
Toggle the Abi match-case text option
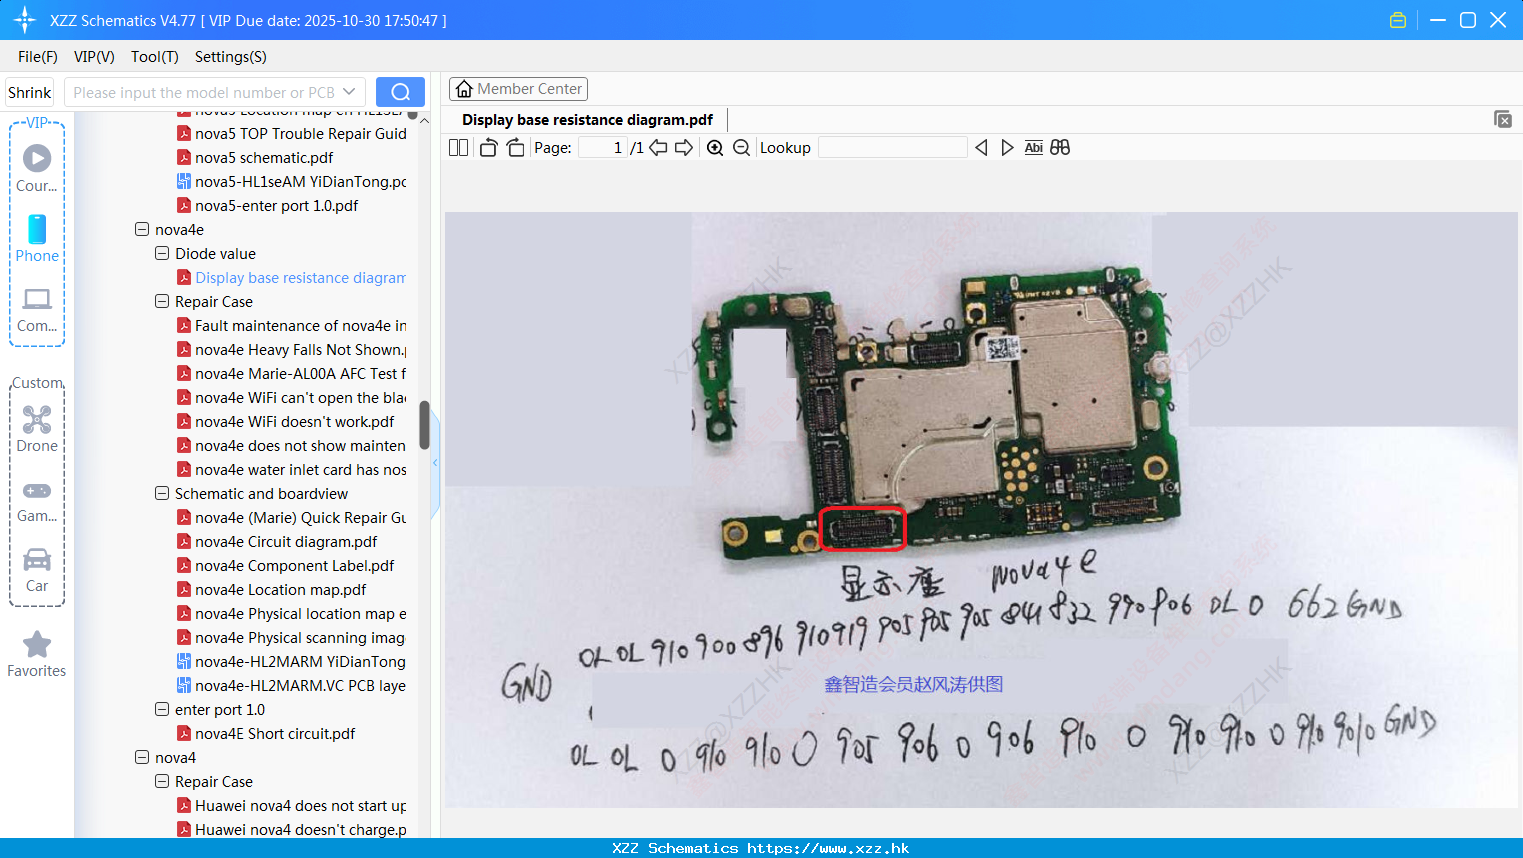point(1034,148)
